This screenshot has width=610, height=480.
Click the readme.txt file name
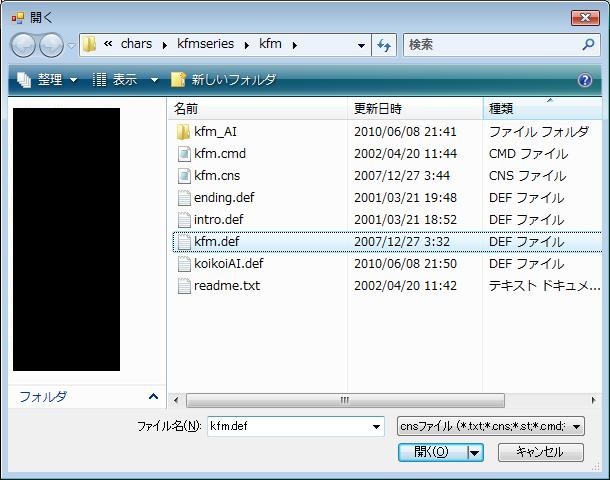click(x=227, y=286)
